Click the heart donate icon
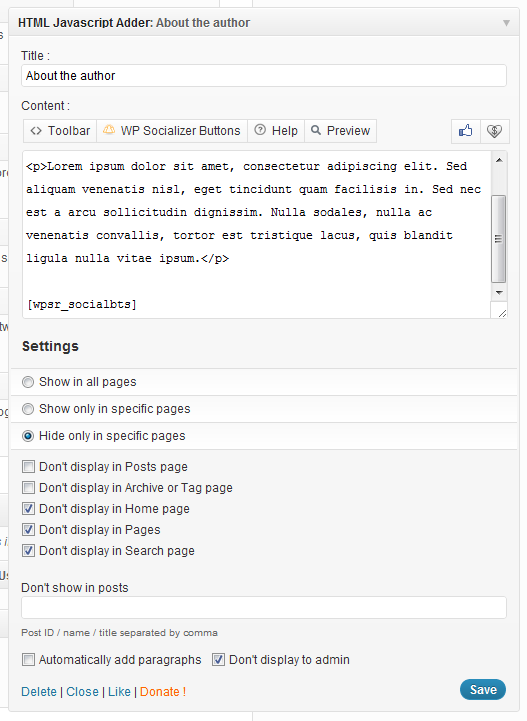 pyautogui.click(x=494, y=131)
